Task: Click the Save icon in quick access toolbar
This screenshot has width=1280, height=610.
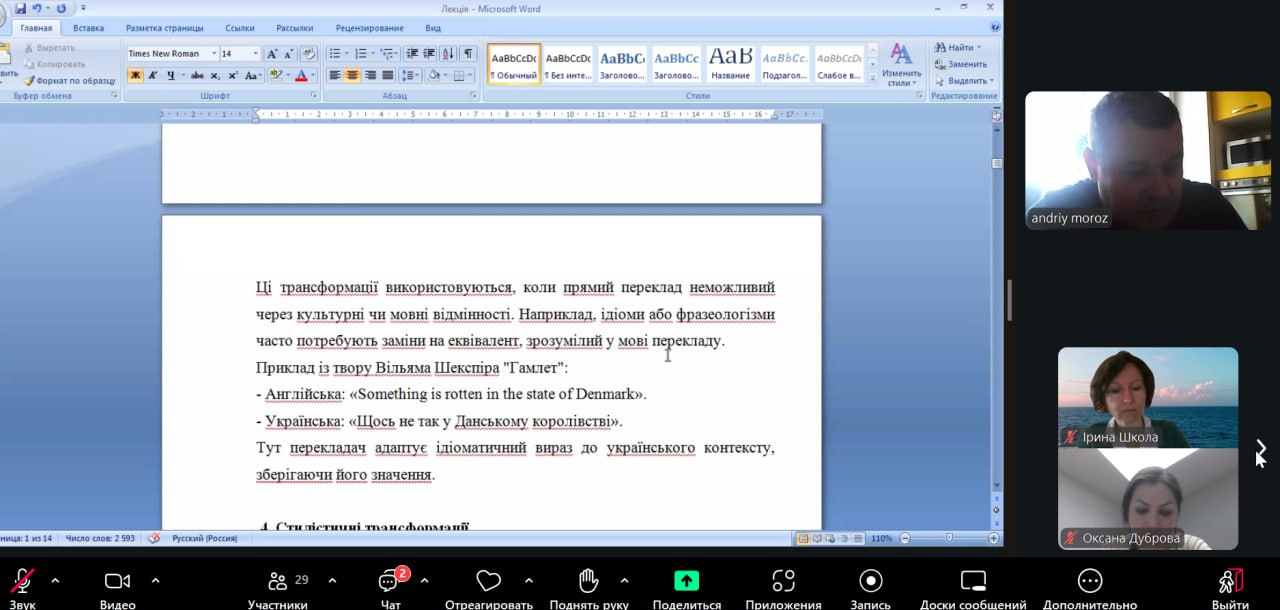Action: click(x=20, y=9)
